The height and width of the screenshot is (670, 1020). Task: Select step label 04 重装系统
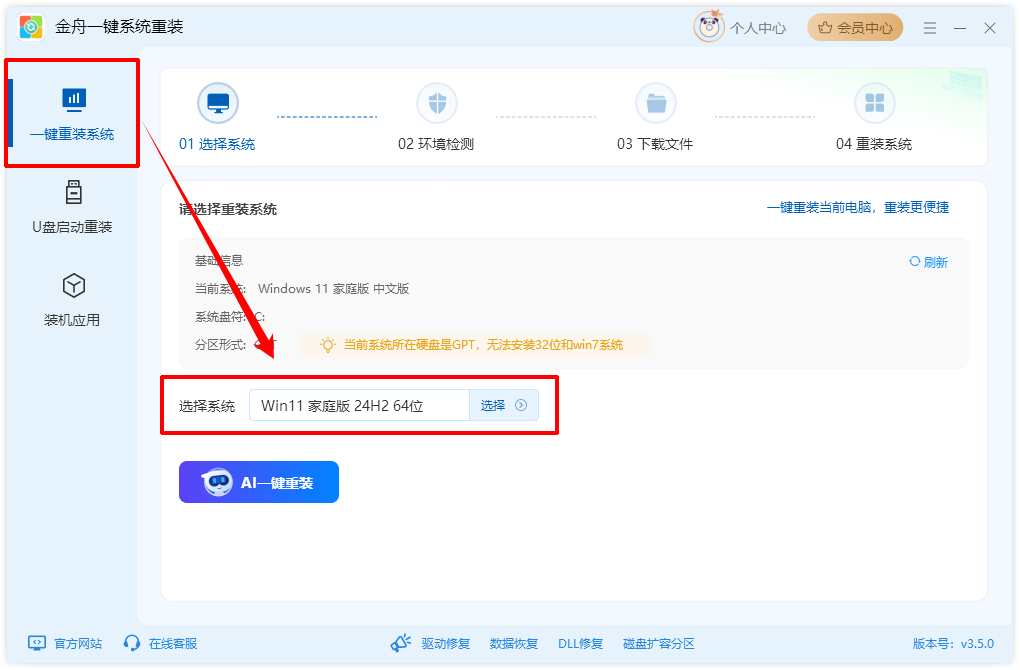[874, 144]
